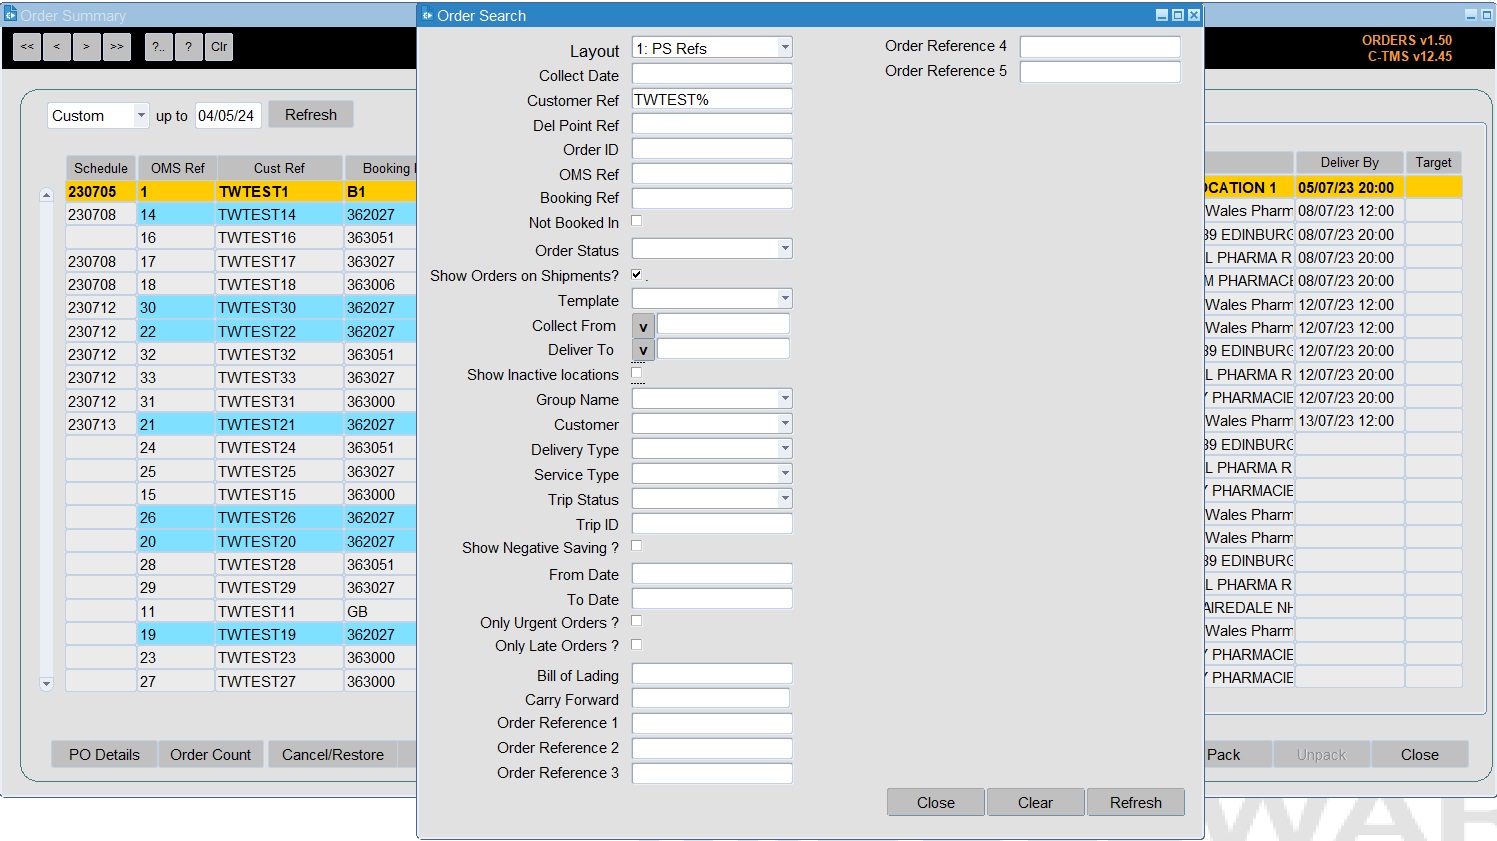
Task: Click the next record > button
Action: pyautogui.click(x=87, y=47)
